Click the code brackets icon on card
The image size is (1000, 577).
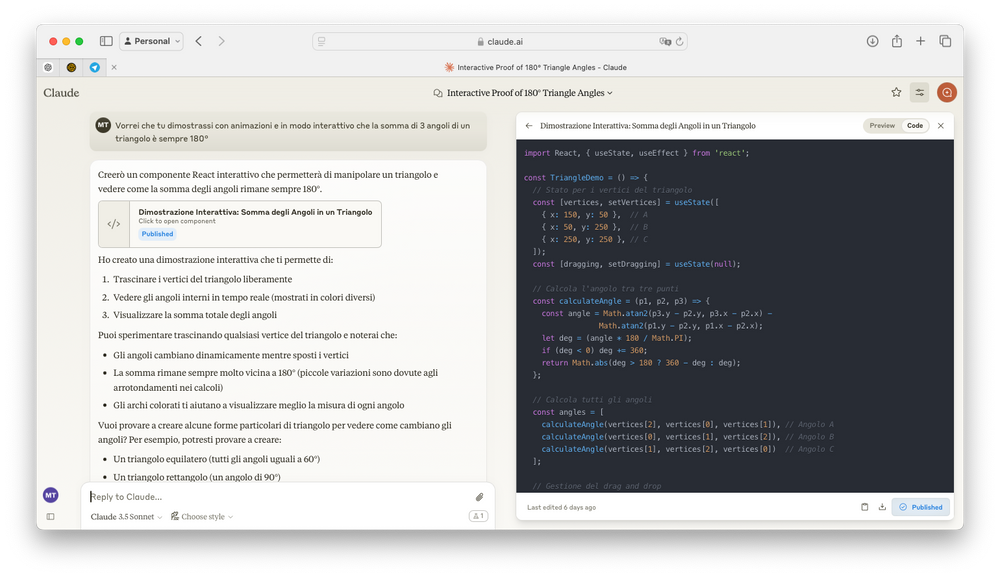pyautogui.click(x=114, y=224)
